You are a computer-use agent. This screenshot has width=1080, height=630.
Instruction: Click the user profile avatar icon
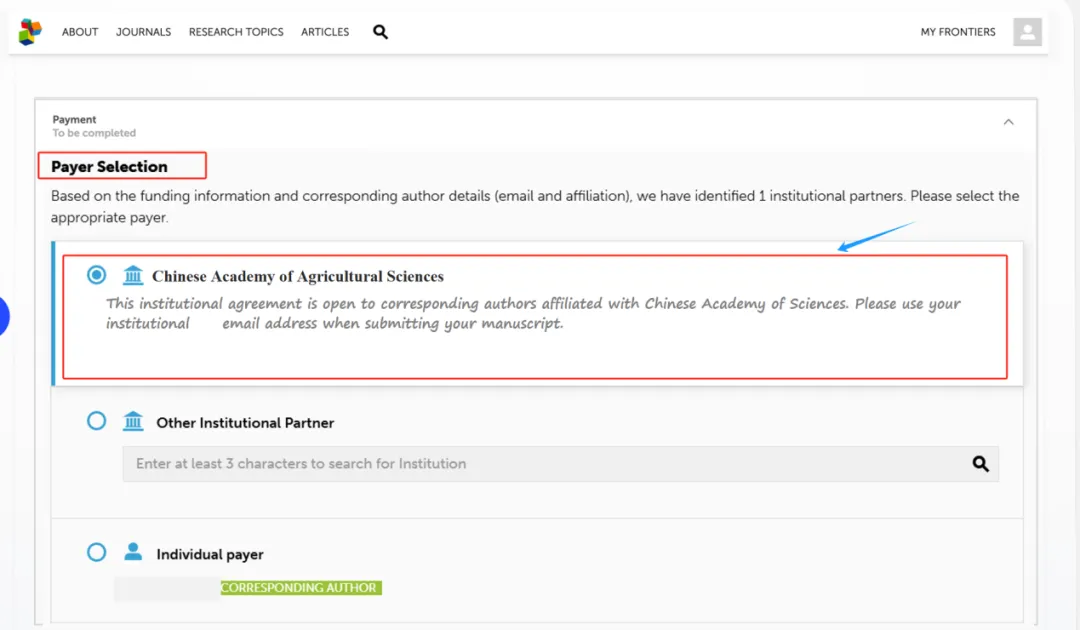click(x=1027, y=32)
